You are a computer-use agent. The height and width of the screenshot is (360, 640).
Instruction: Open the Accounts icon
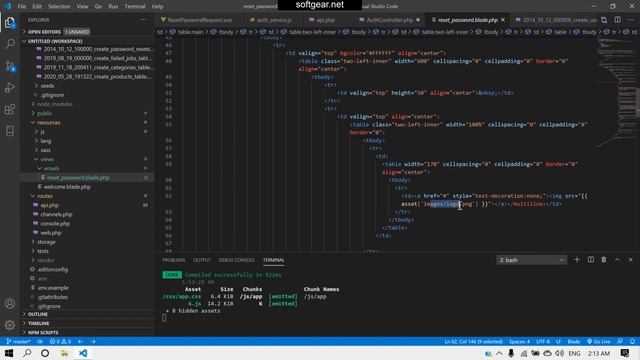point(10,303)
